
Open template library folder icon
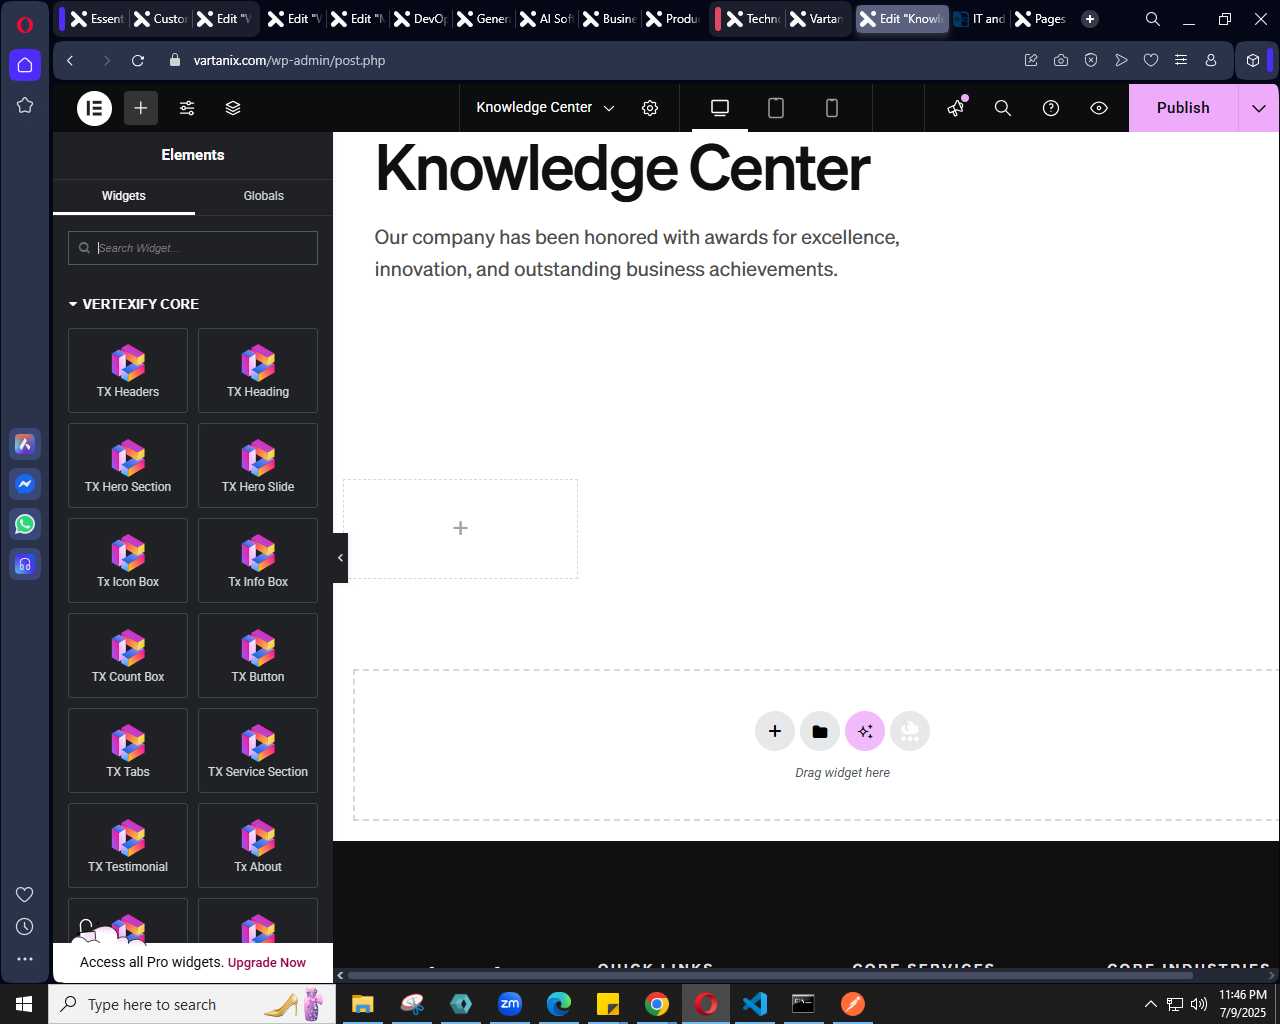click(820, 731)
